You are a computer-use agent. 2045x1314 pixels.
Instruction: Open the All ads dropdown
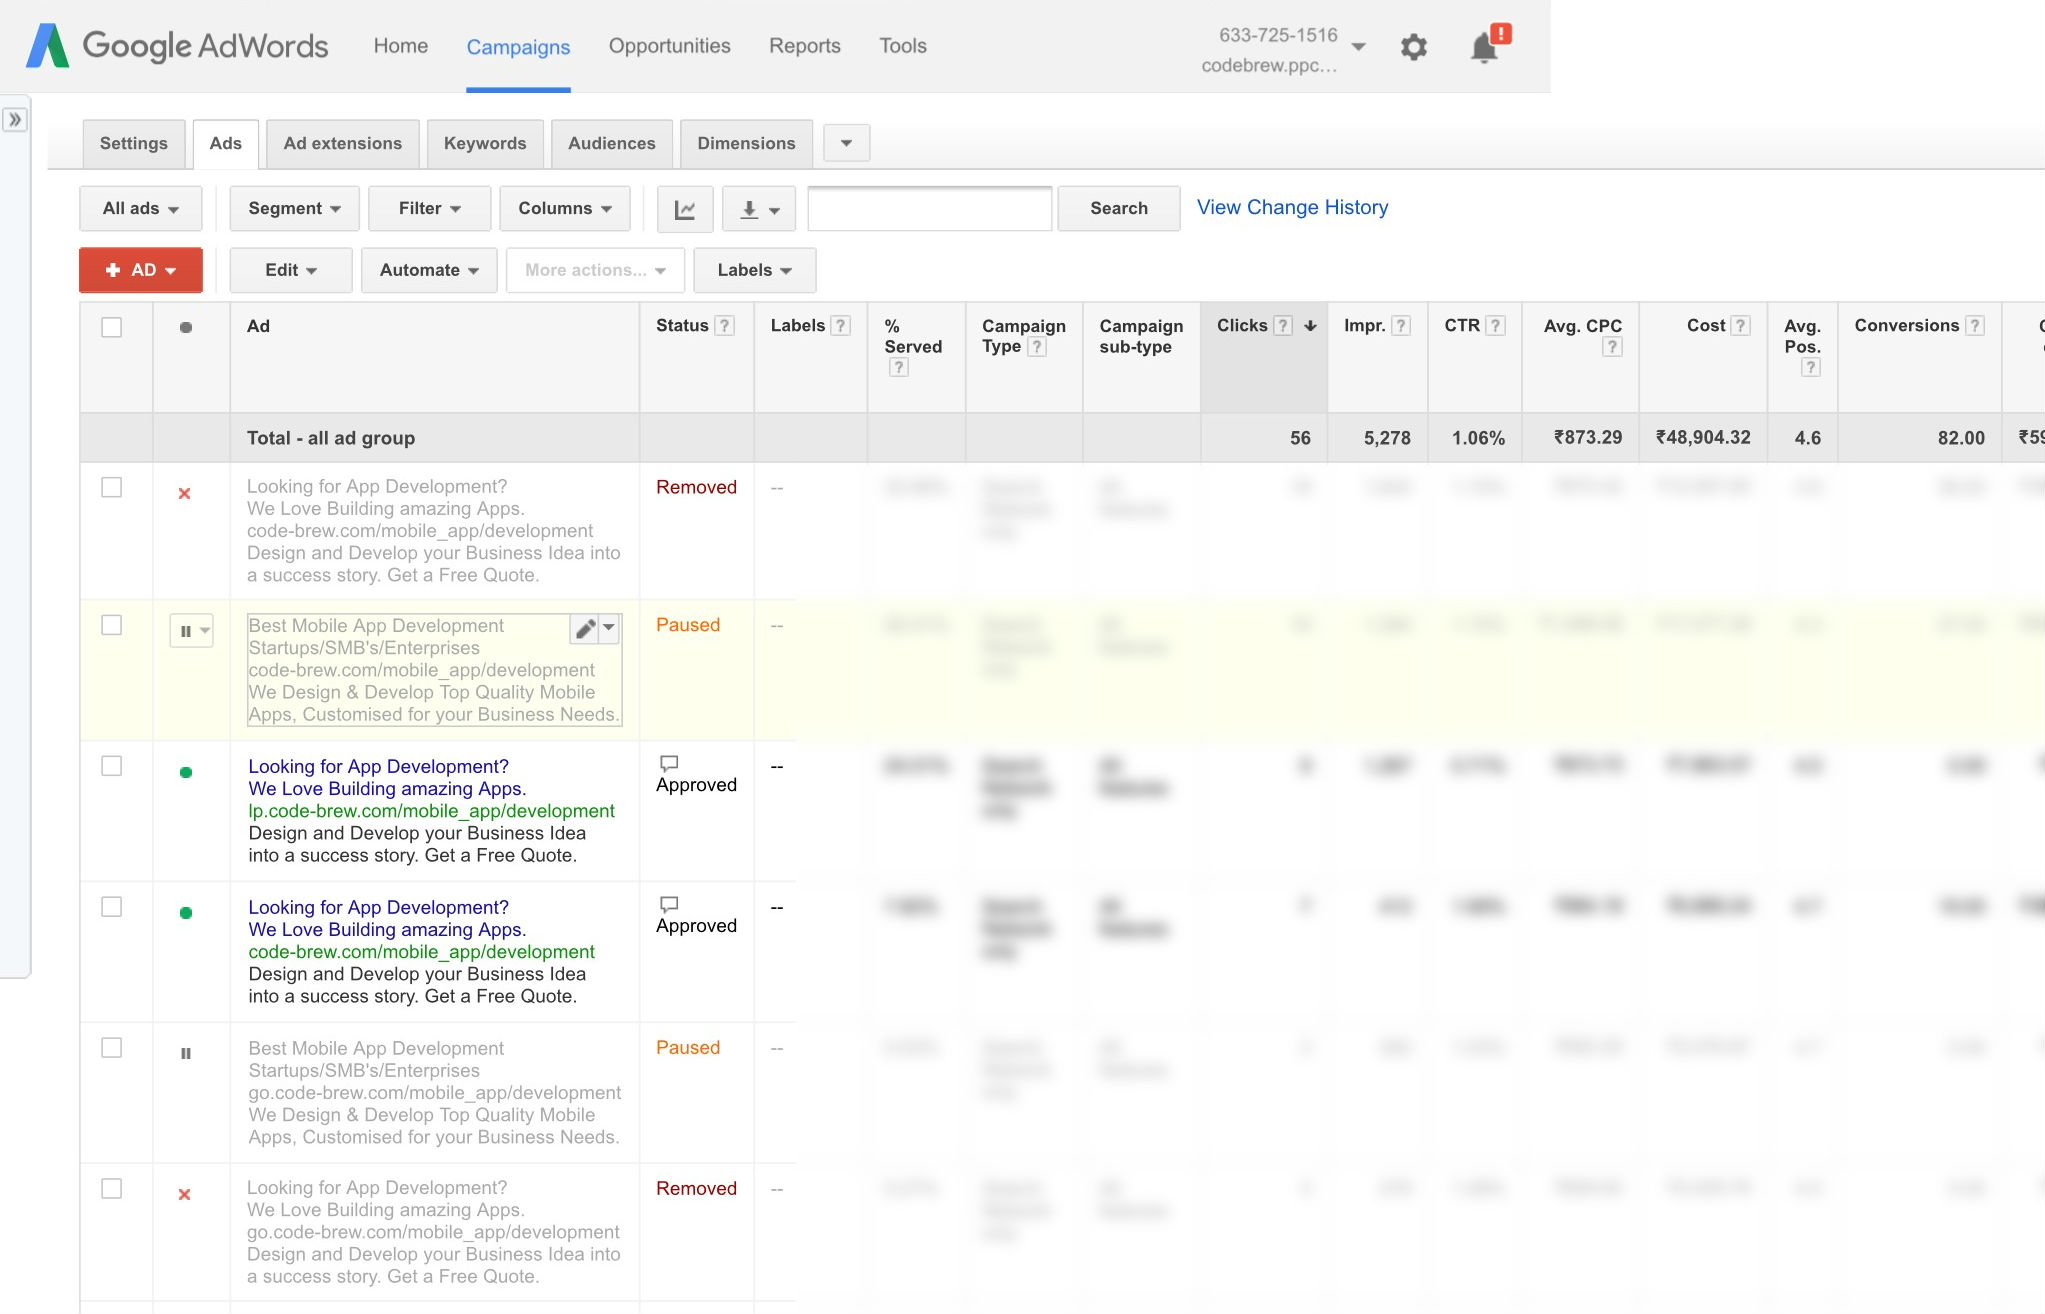pos(141,209)
